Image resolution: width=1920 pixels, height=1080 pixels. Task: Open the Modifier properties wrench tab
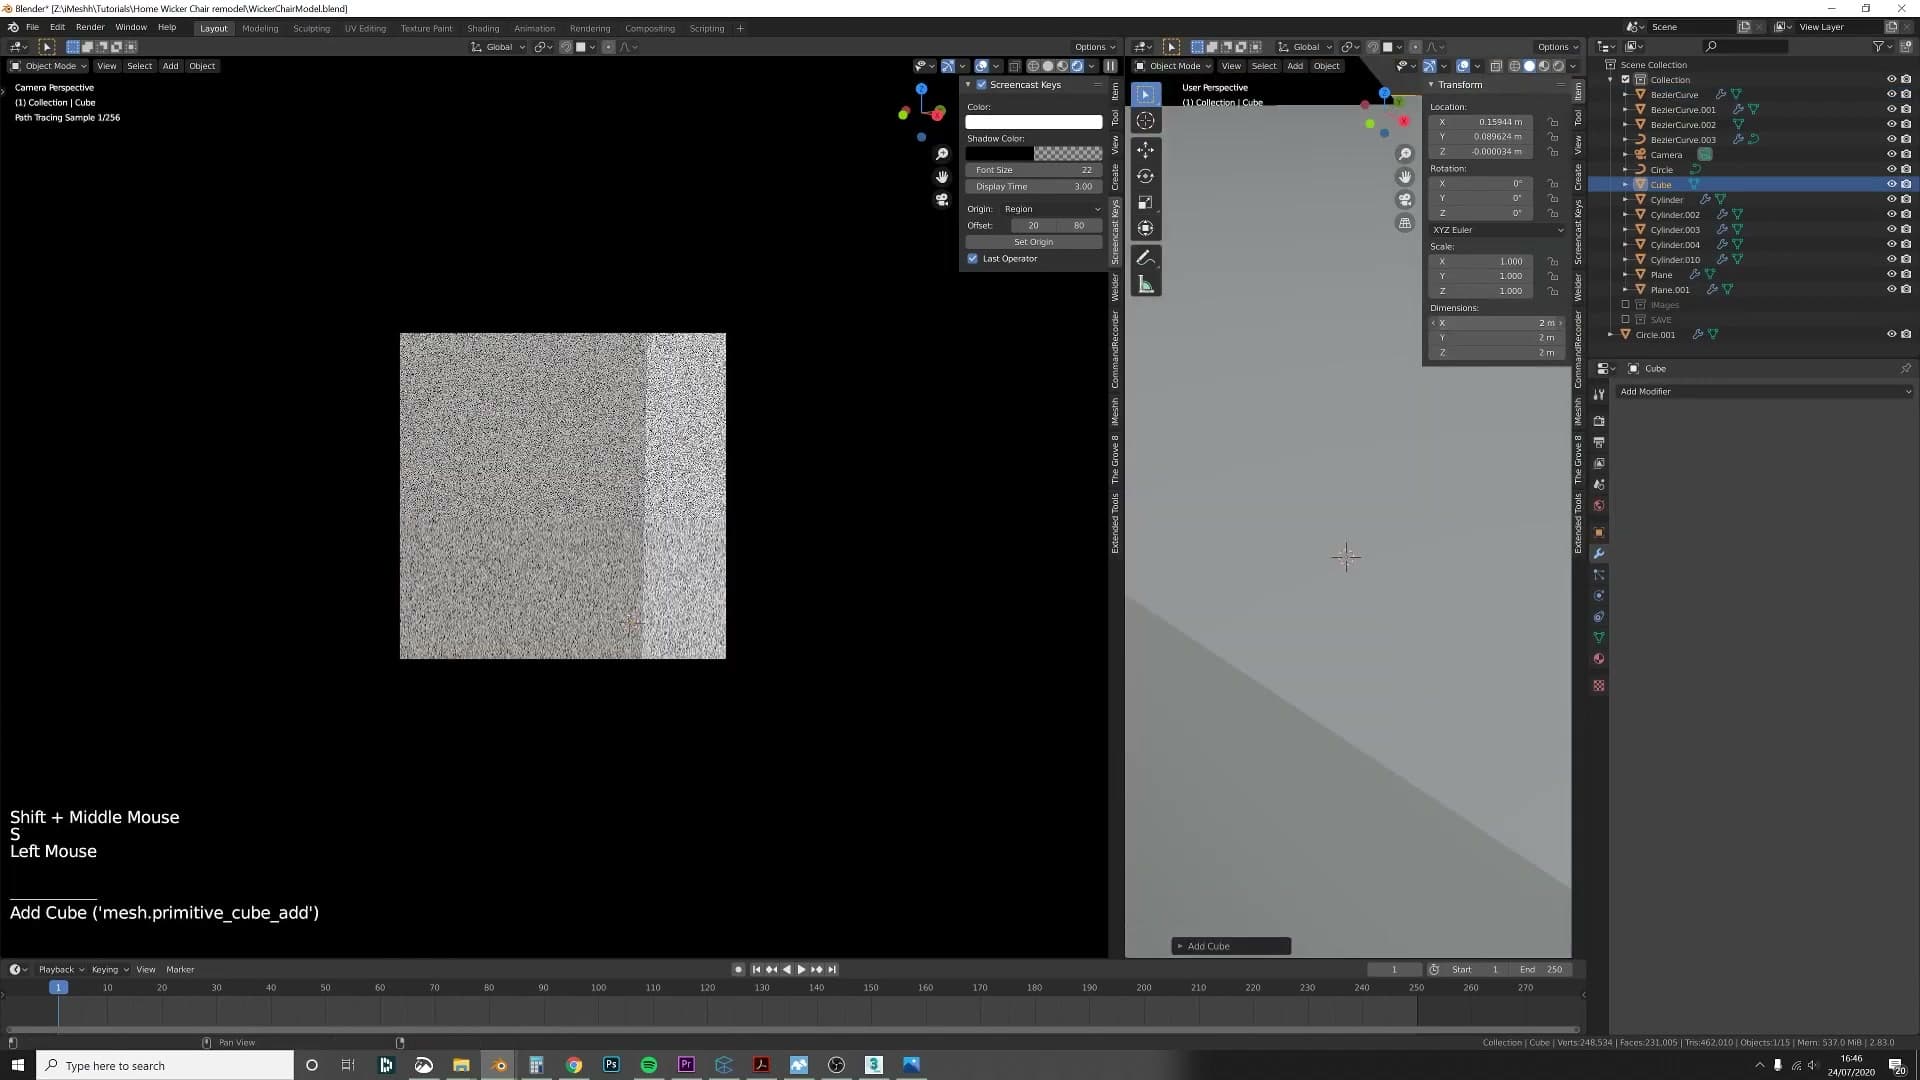(x=1599, y=554)
